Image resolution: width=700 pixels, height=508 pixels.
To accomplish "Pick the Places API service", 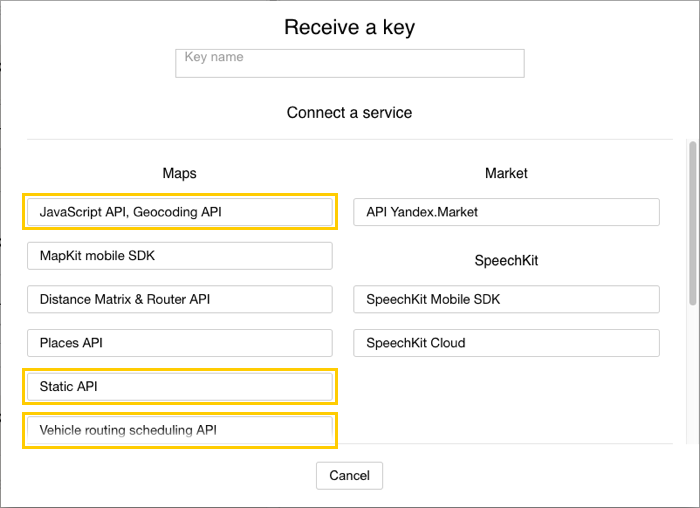I will [180, 343].
